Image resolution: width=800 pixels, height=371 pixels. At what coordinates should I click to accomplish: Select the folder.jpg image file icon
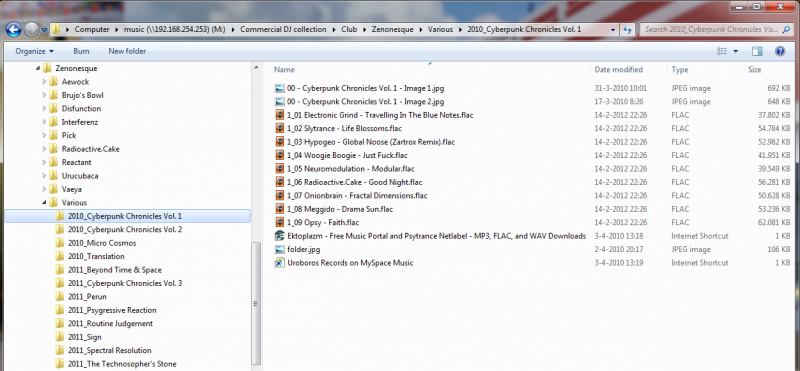tap(279, 250)
